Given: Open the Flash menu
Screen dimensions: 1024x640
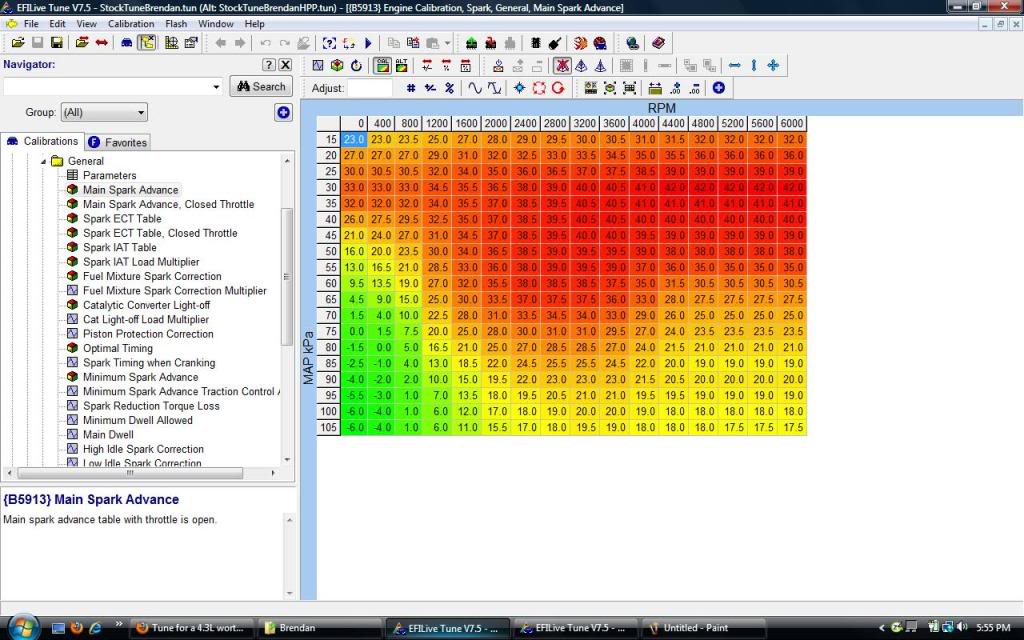Looking at the screenshot, I should [176, 24].
